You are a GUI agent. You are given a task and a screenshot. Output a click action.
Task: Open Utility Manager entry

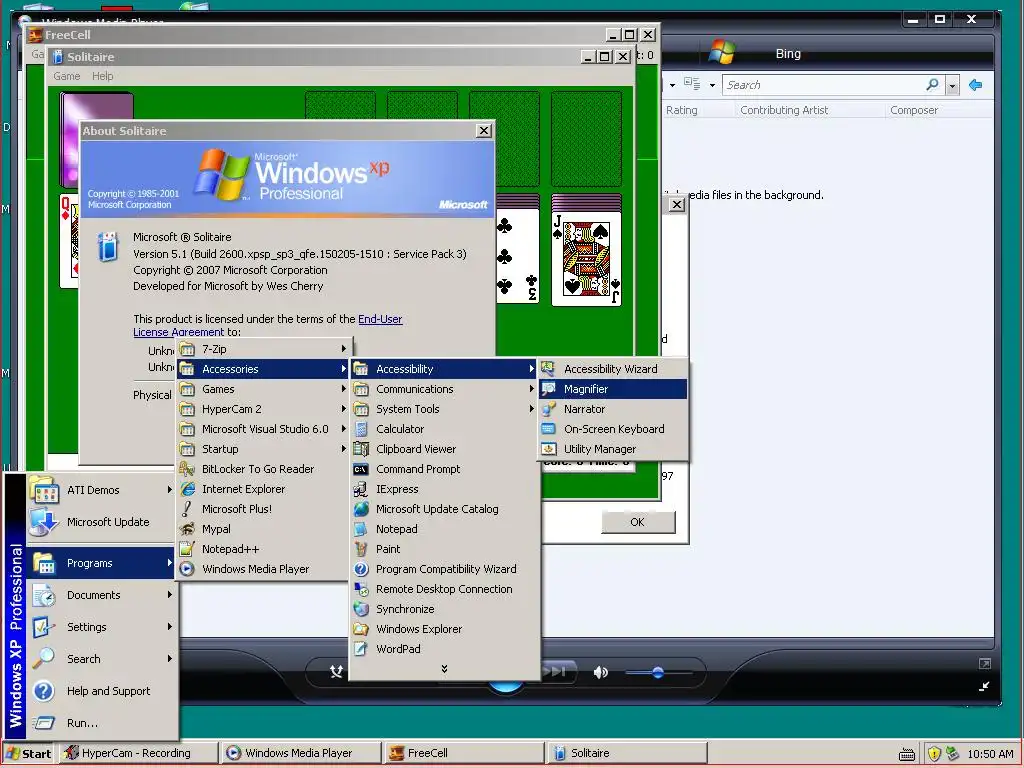pos(613,449)
